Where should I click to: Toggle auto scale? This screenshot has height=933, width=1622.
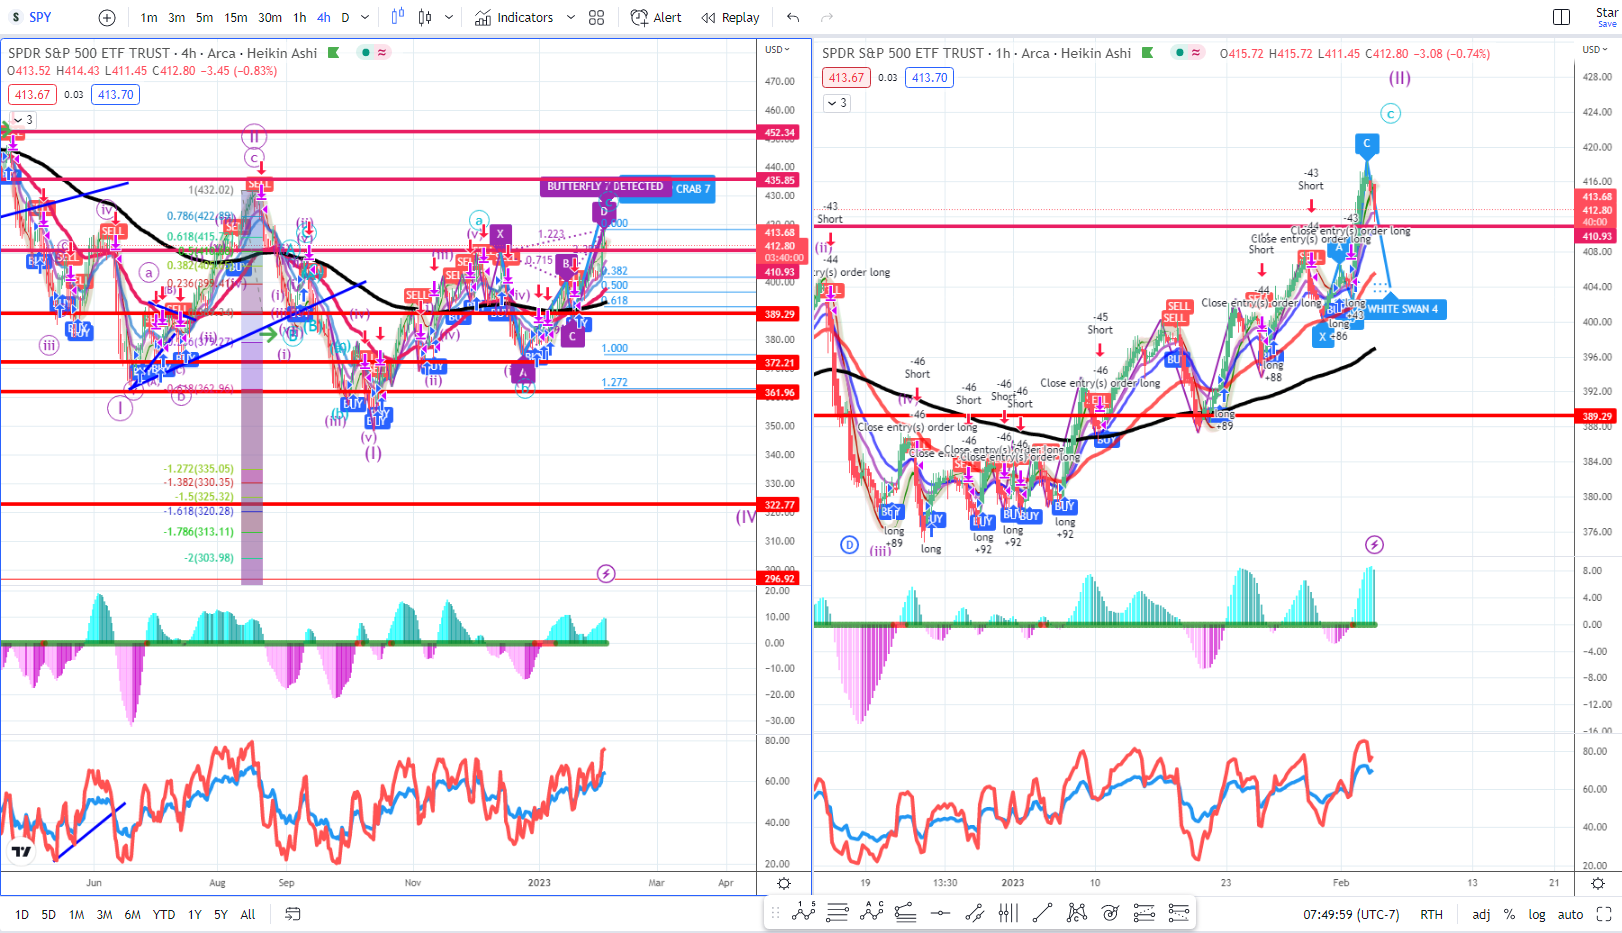1571,914
